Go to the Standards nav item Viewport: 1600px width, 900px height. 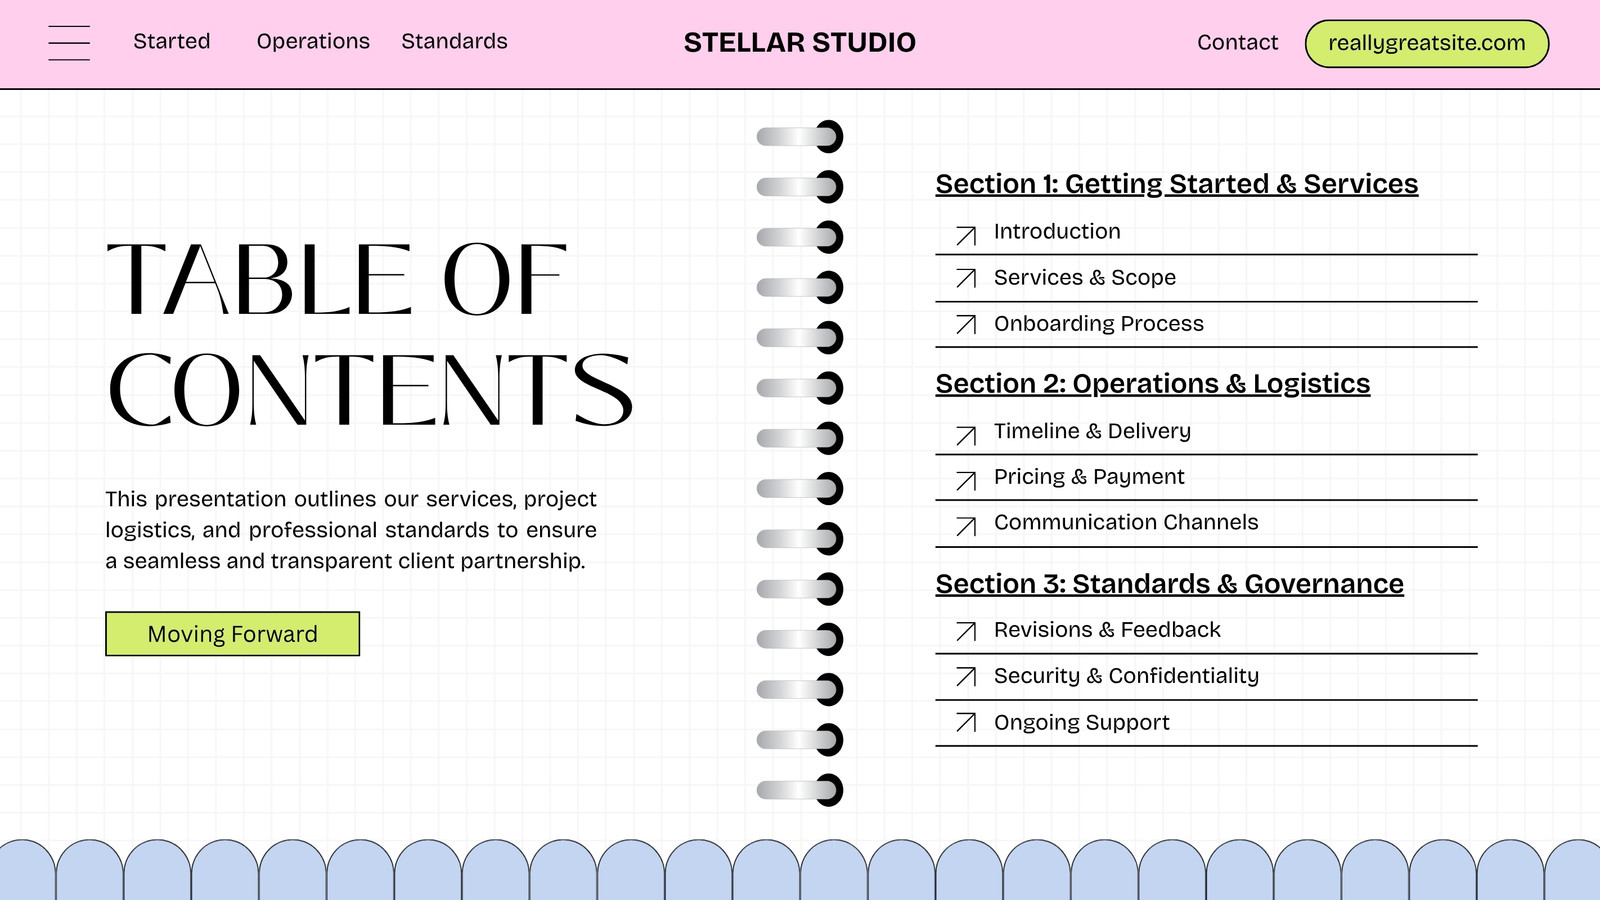coord(454,42)
